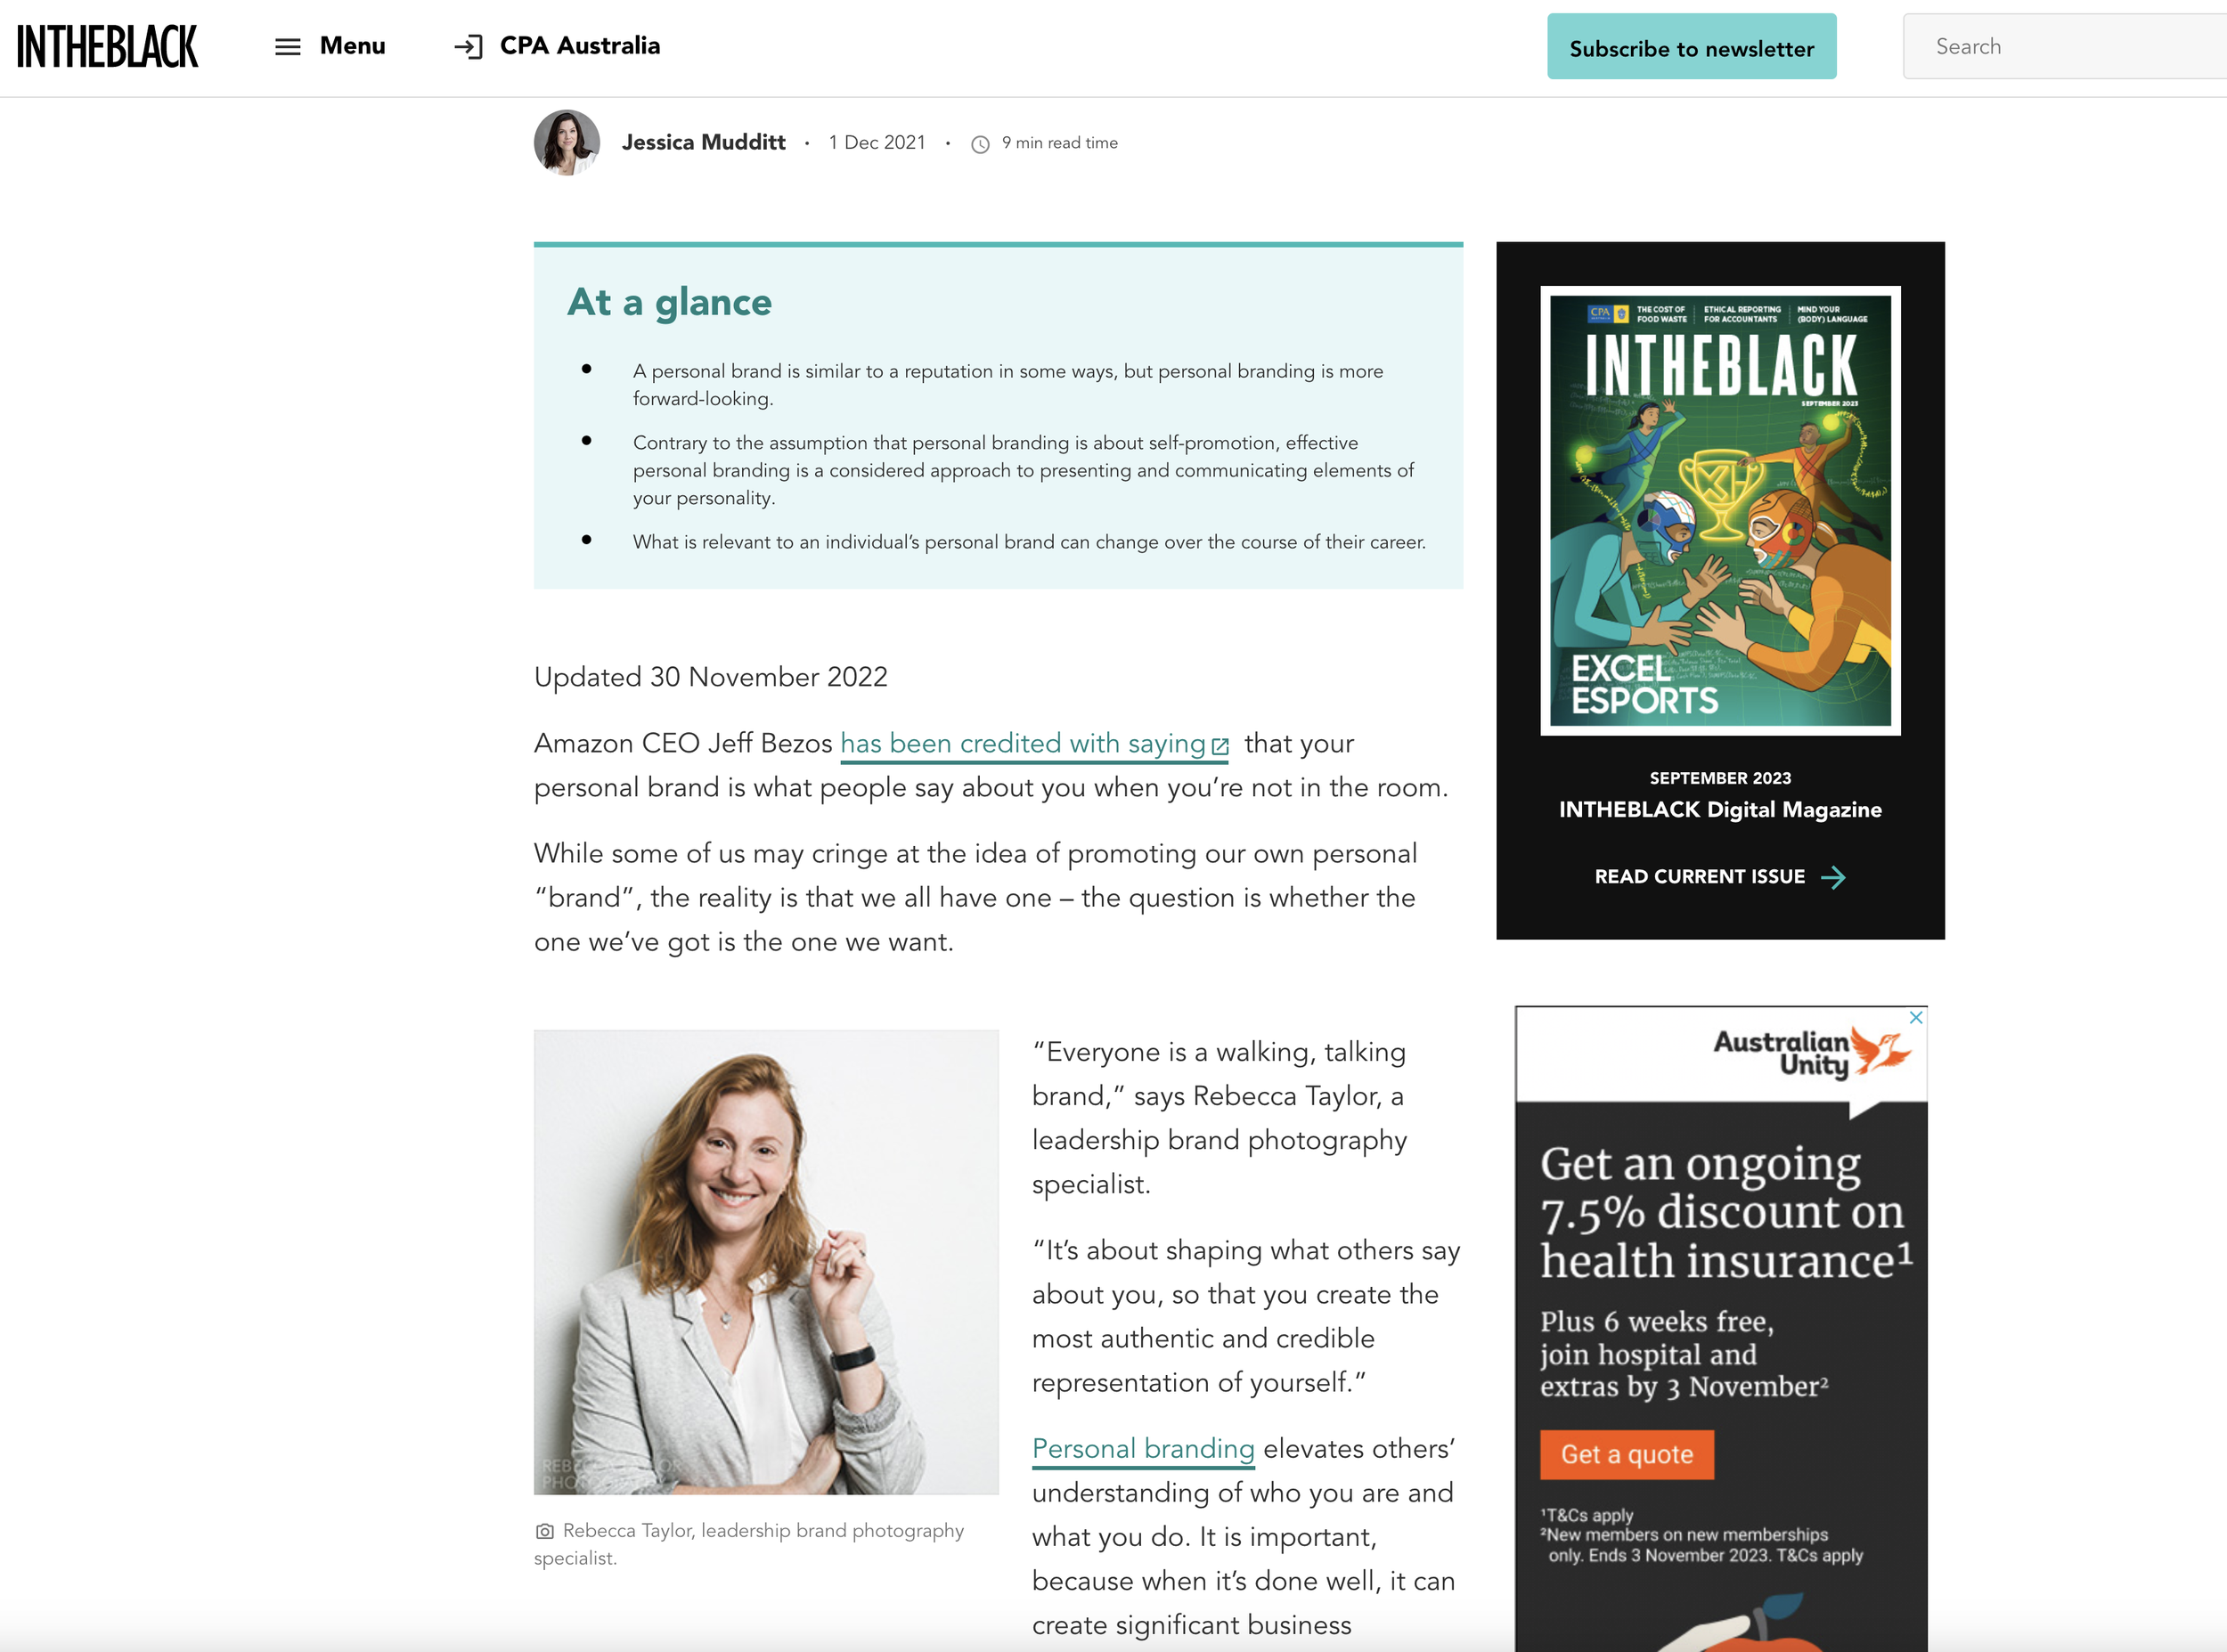Select '9 min read time' text
Screen dimensions: 2227x1652
pos(1060,143)
